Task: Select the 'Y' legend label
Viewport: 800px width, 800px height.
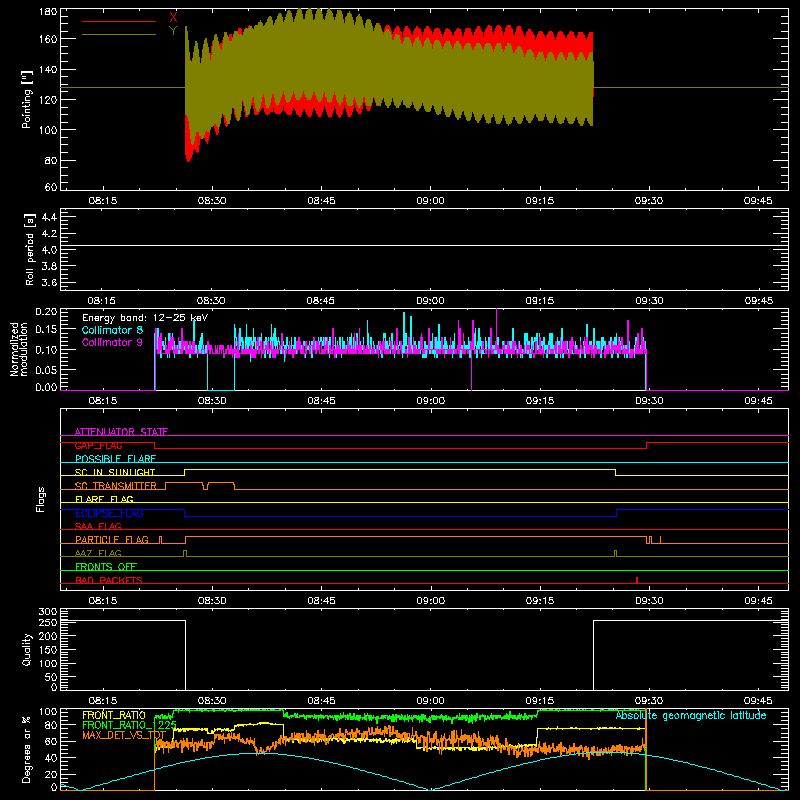Action: click(173, 31)
